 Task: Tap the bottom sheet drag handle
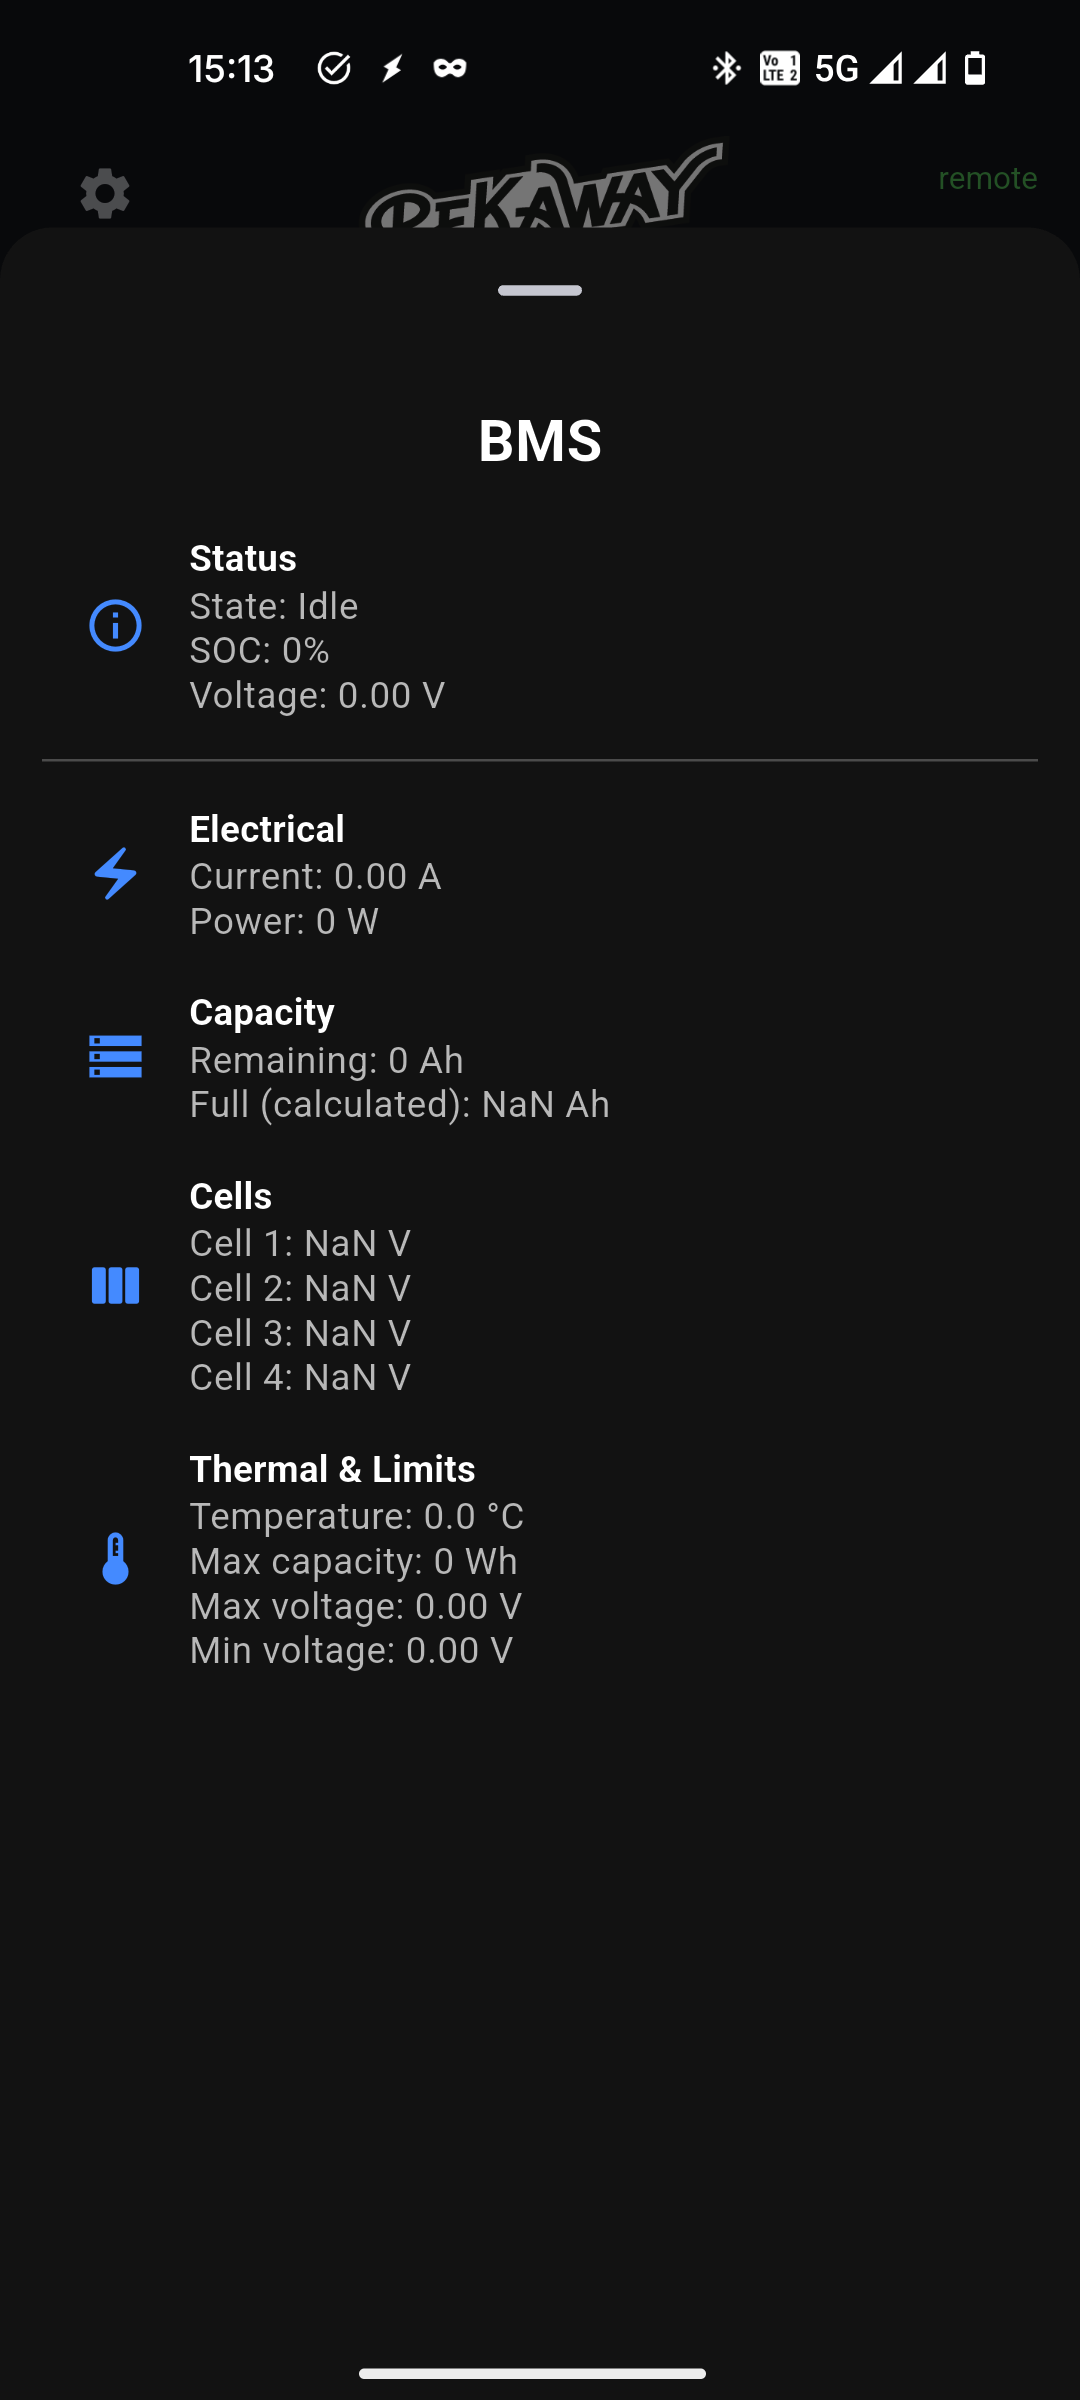tap(540, 291)
